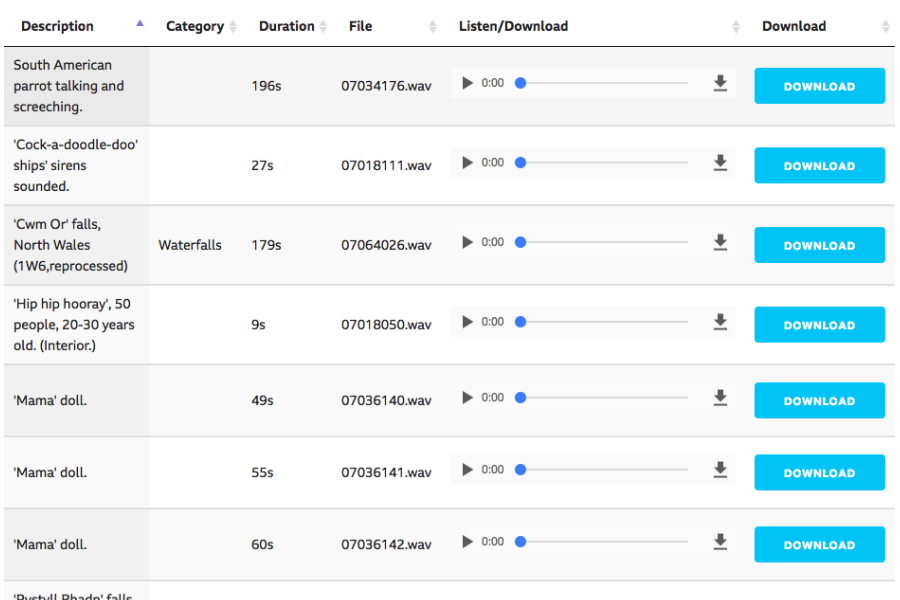Play the 55s 'Mama' doll audio
This screenshot has width=900, height=600.
467,470
